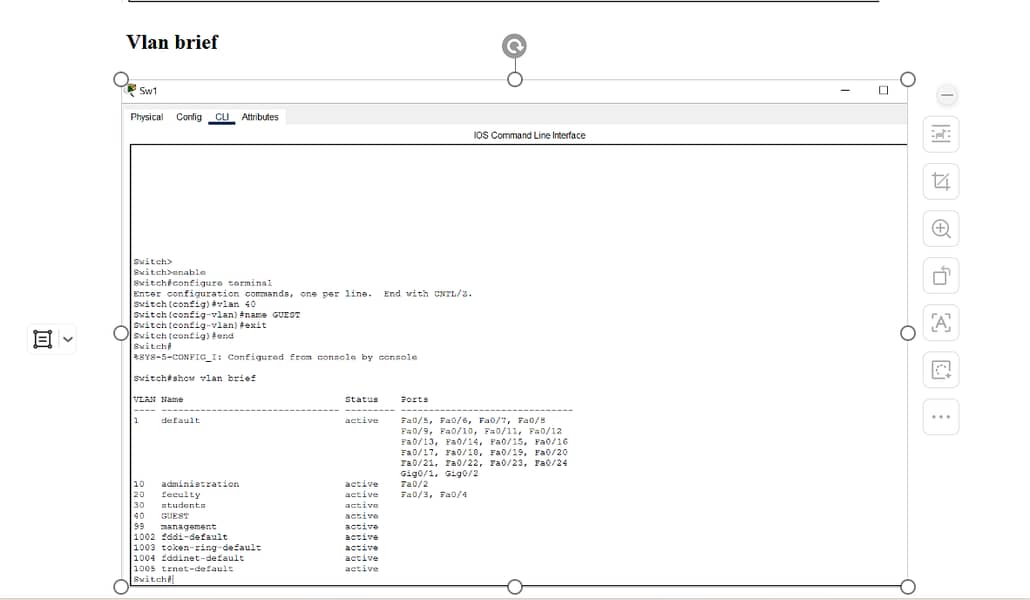The image size is (1030, 600).
Task: Click the extract text icon
Action: coord(941,323)
